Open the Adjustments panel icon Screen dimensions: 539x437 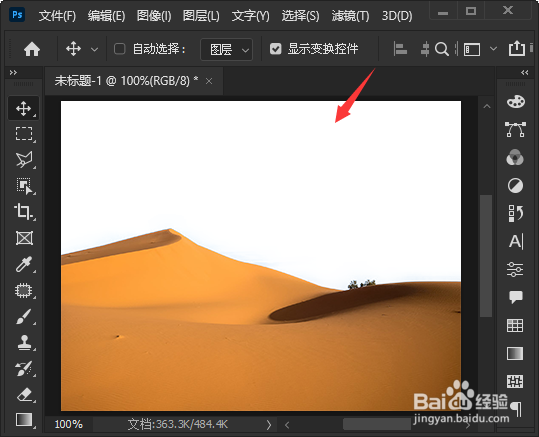click(515, 186)
